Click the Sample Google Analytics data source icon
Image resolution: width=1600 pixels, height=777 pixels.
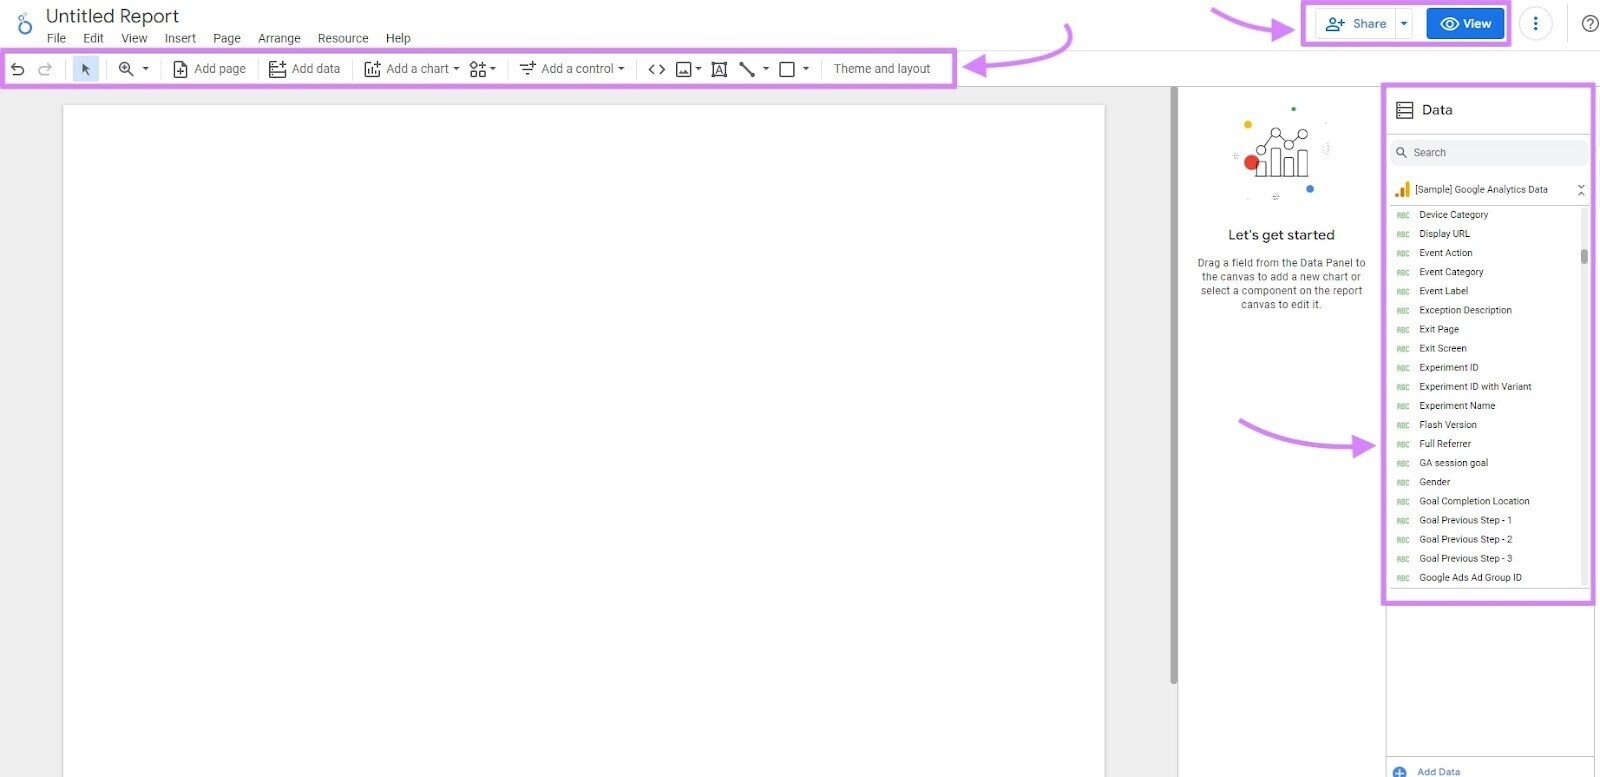[1403, 189]
